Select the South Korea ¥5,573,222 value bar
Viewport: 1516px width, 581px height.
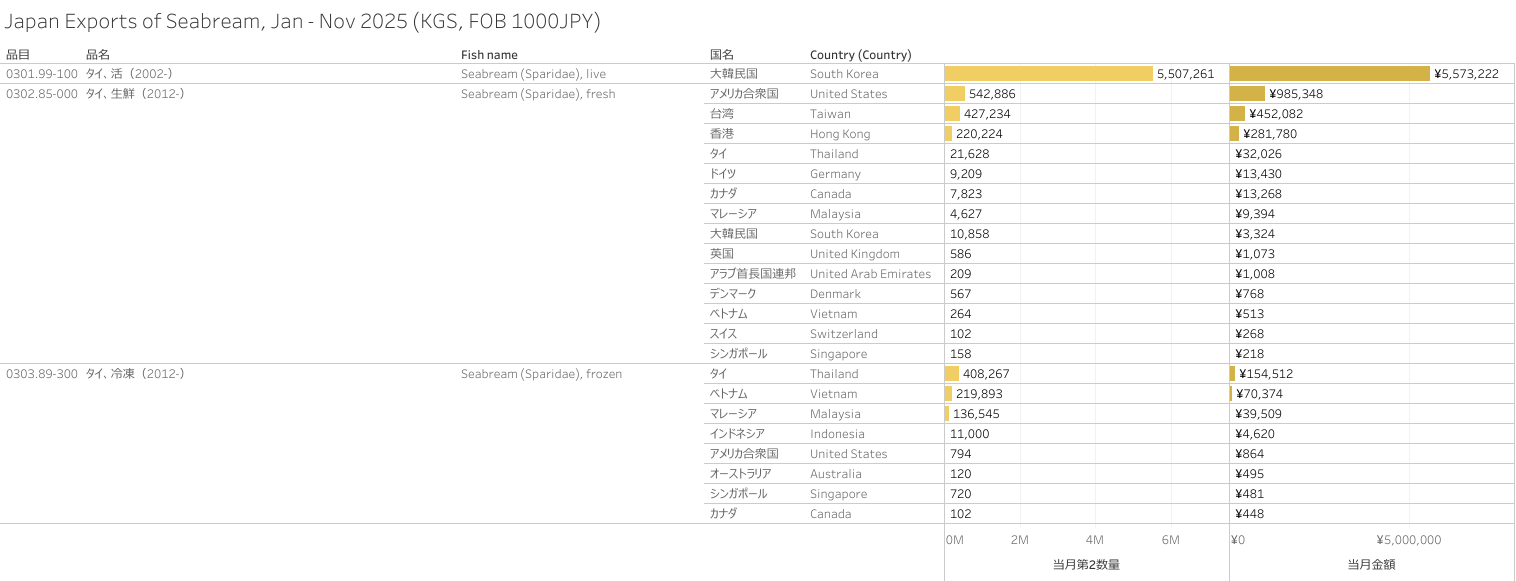pos(1329,74)
